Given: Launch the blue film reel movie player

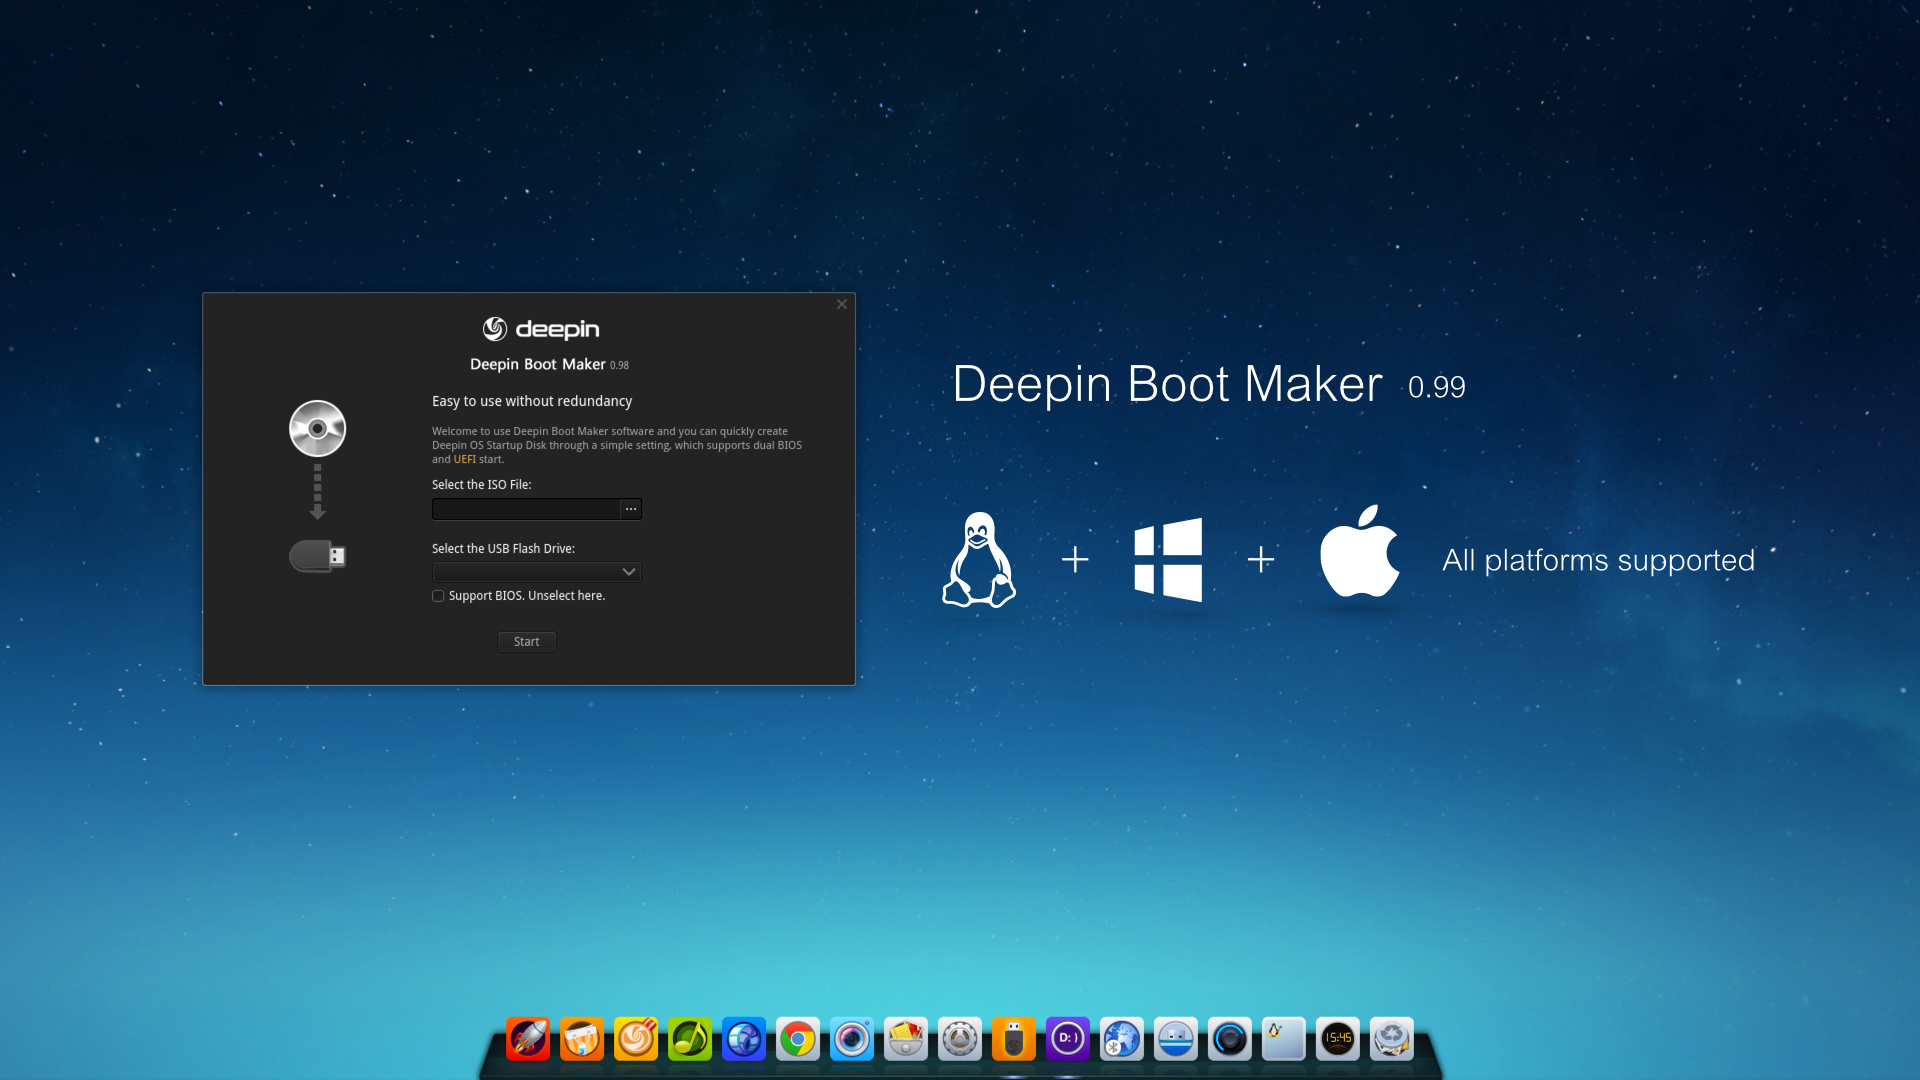Looking at the screenshot, I should click(743, 1039).
